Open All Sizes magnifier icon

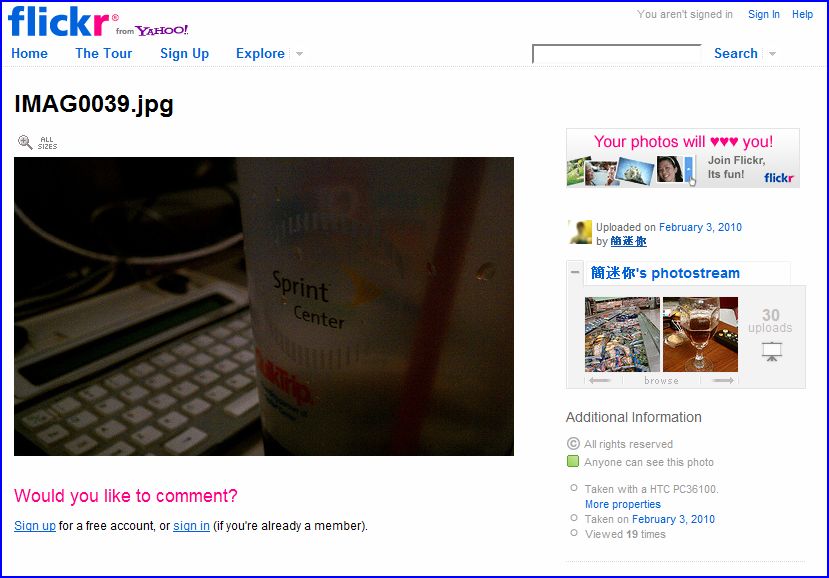(25, 142)
